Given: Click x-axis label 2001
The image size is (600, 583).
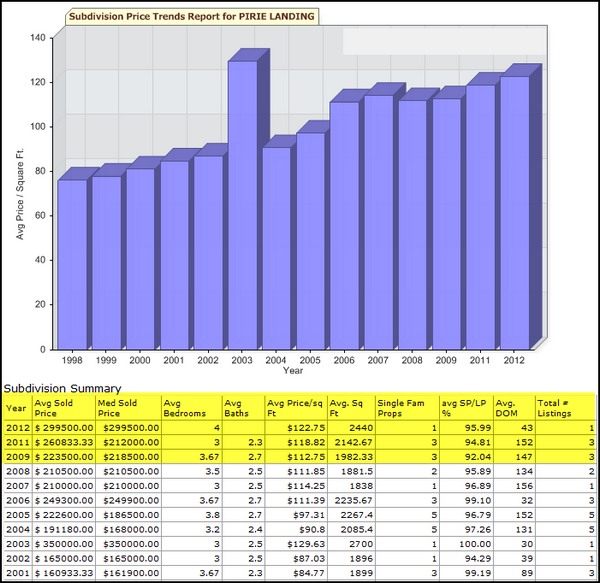Looking at the screenshot, I should [174, 360].
